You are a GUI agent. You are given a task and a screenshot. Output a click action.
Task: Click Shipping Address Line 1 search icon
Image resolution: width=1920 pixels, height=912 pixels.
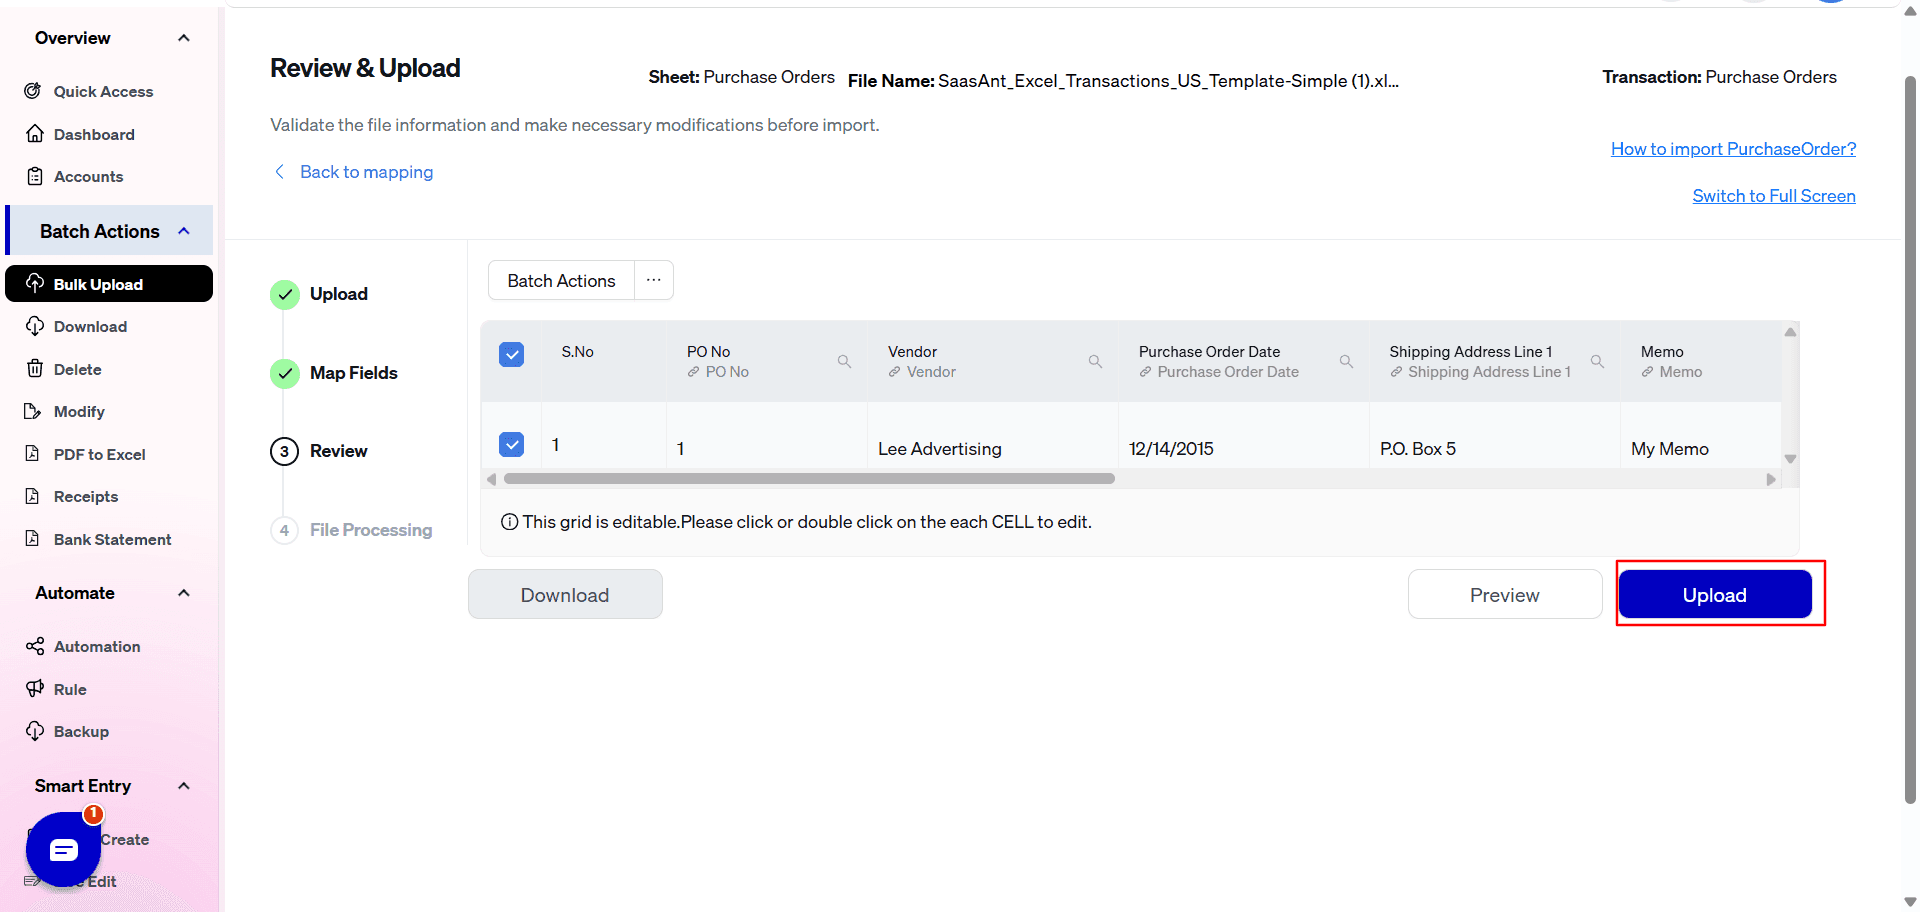click(1597, 361)
